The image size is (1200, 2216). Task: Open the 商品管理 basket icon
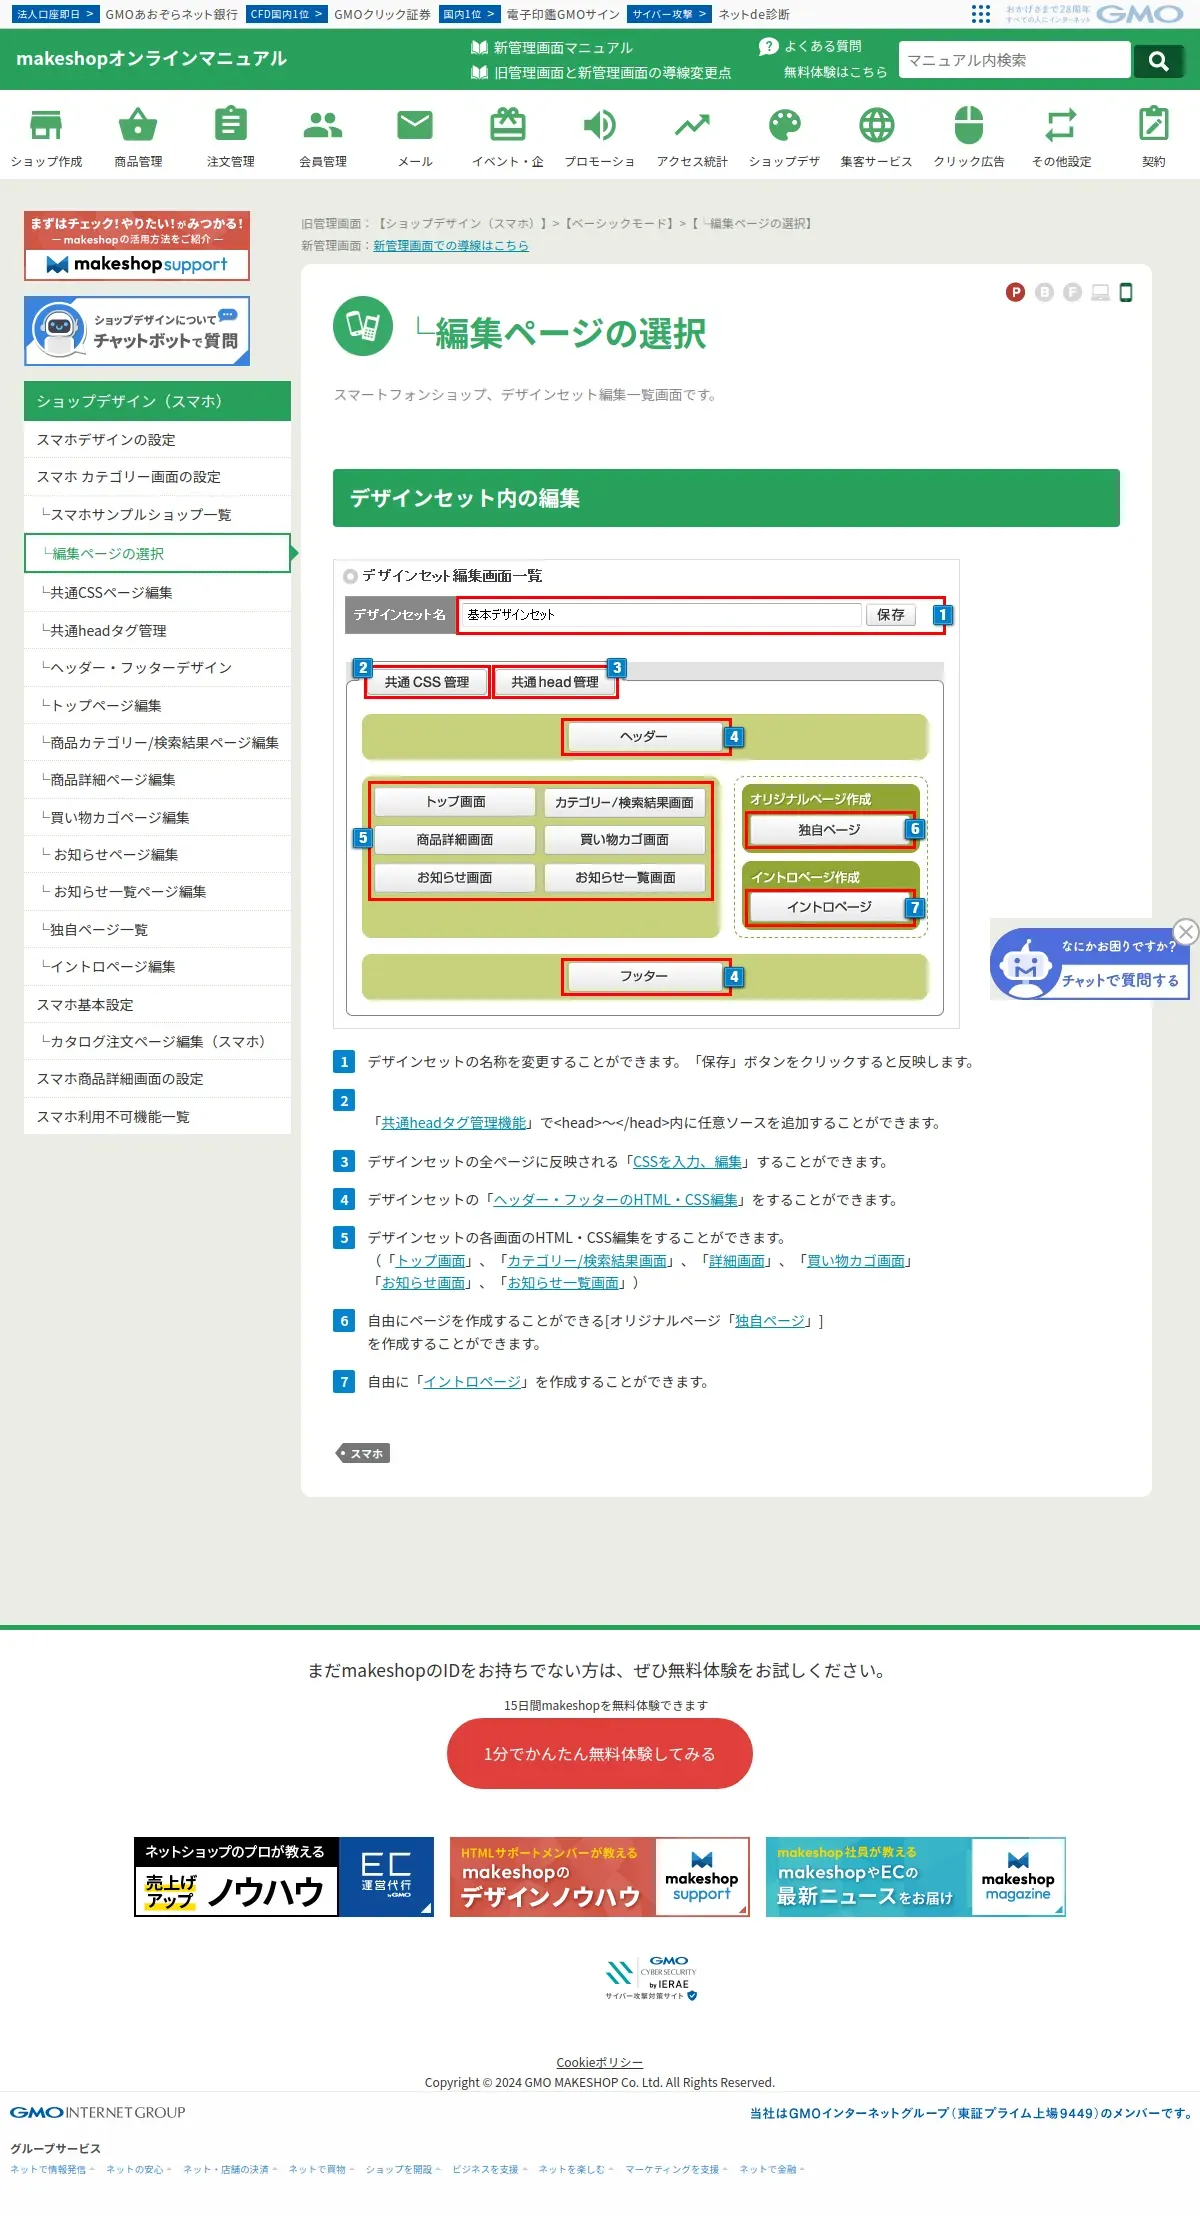(138, 126)
